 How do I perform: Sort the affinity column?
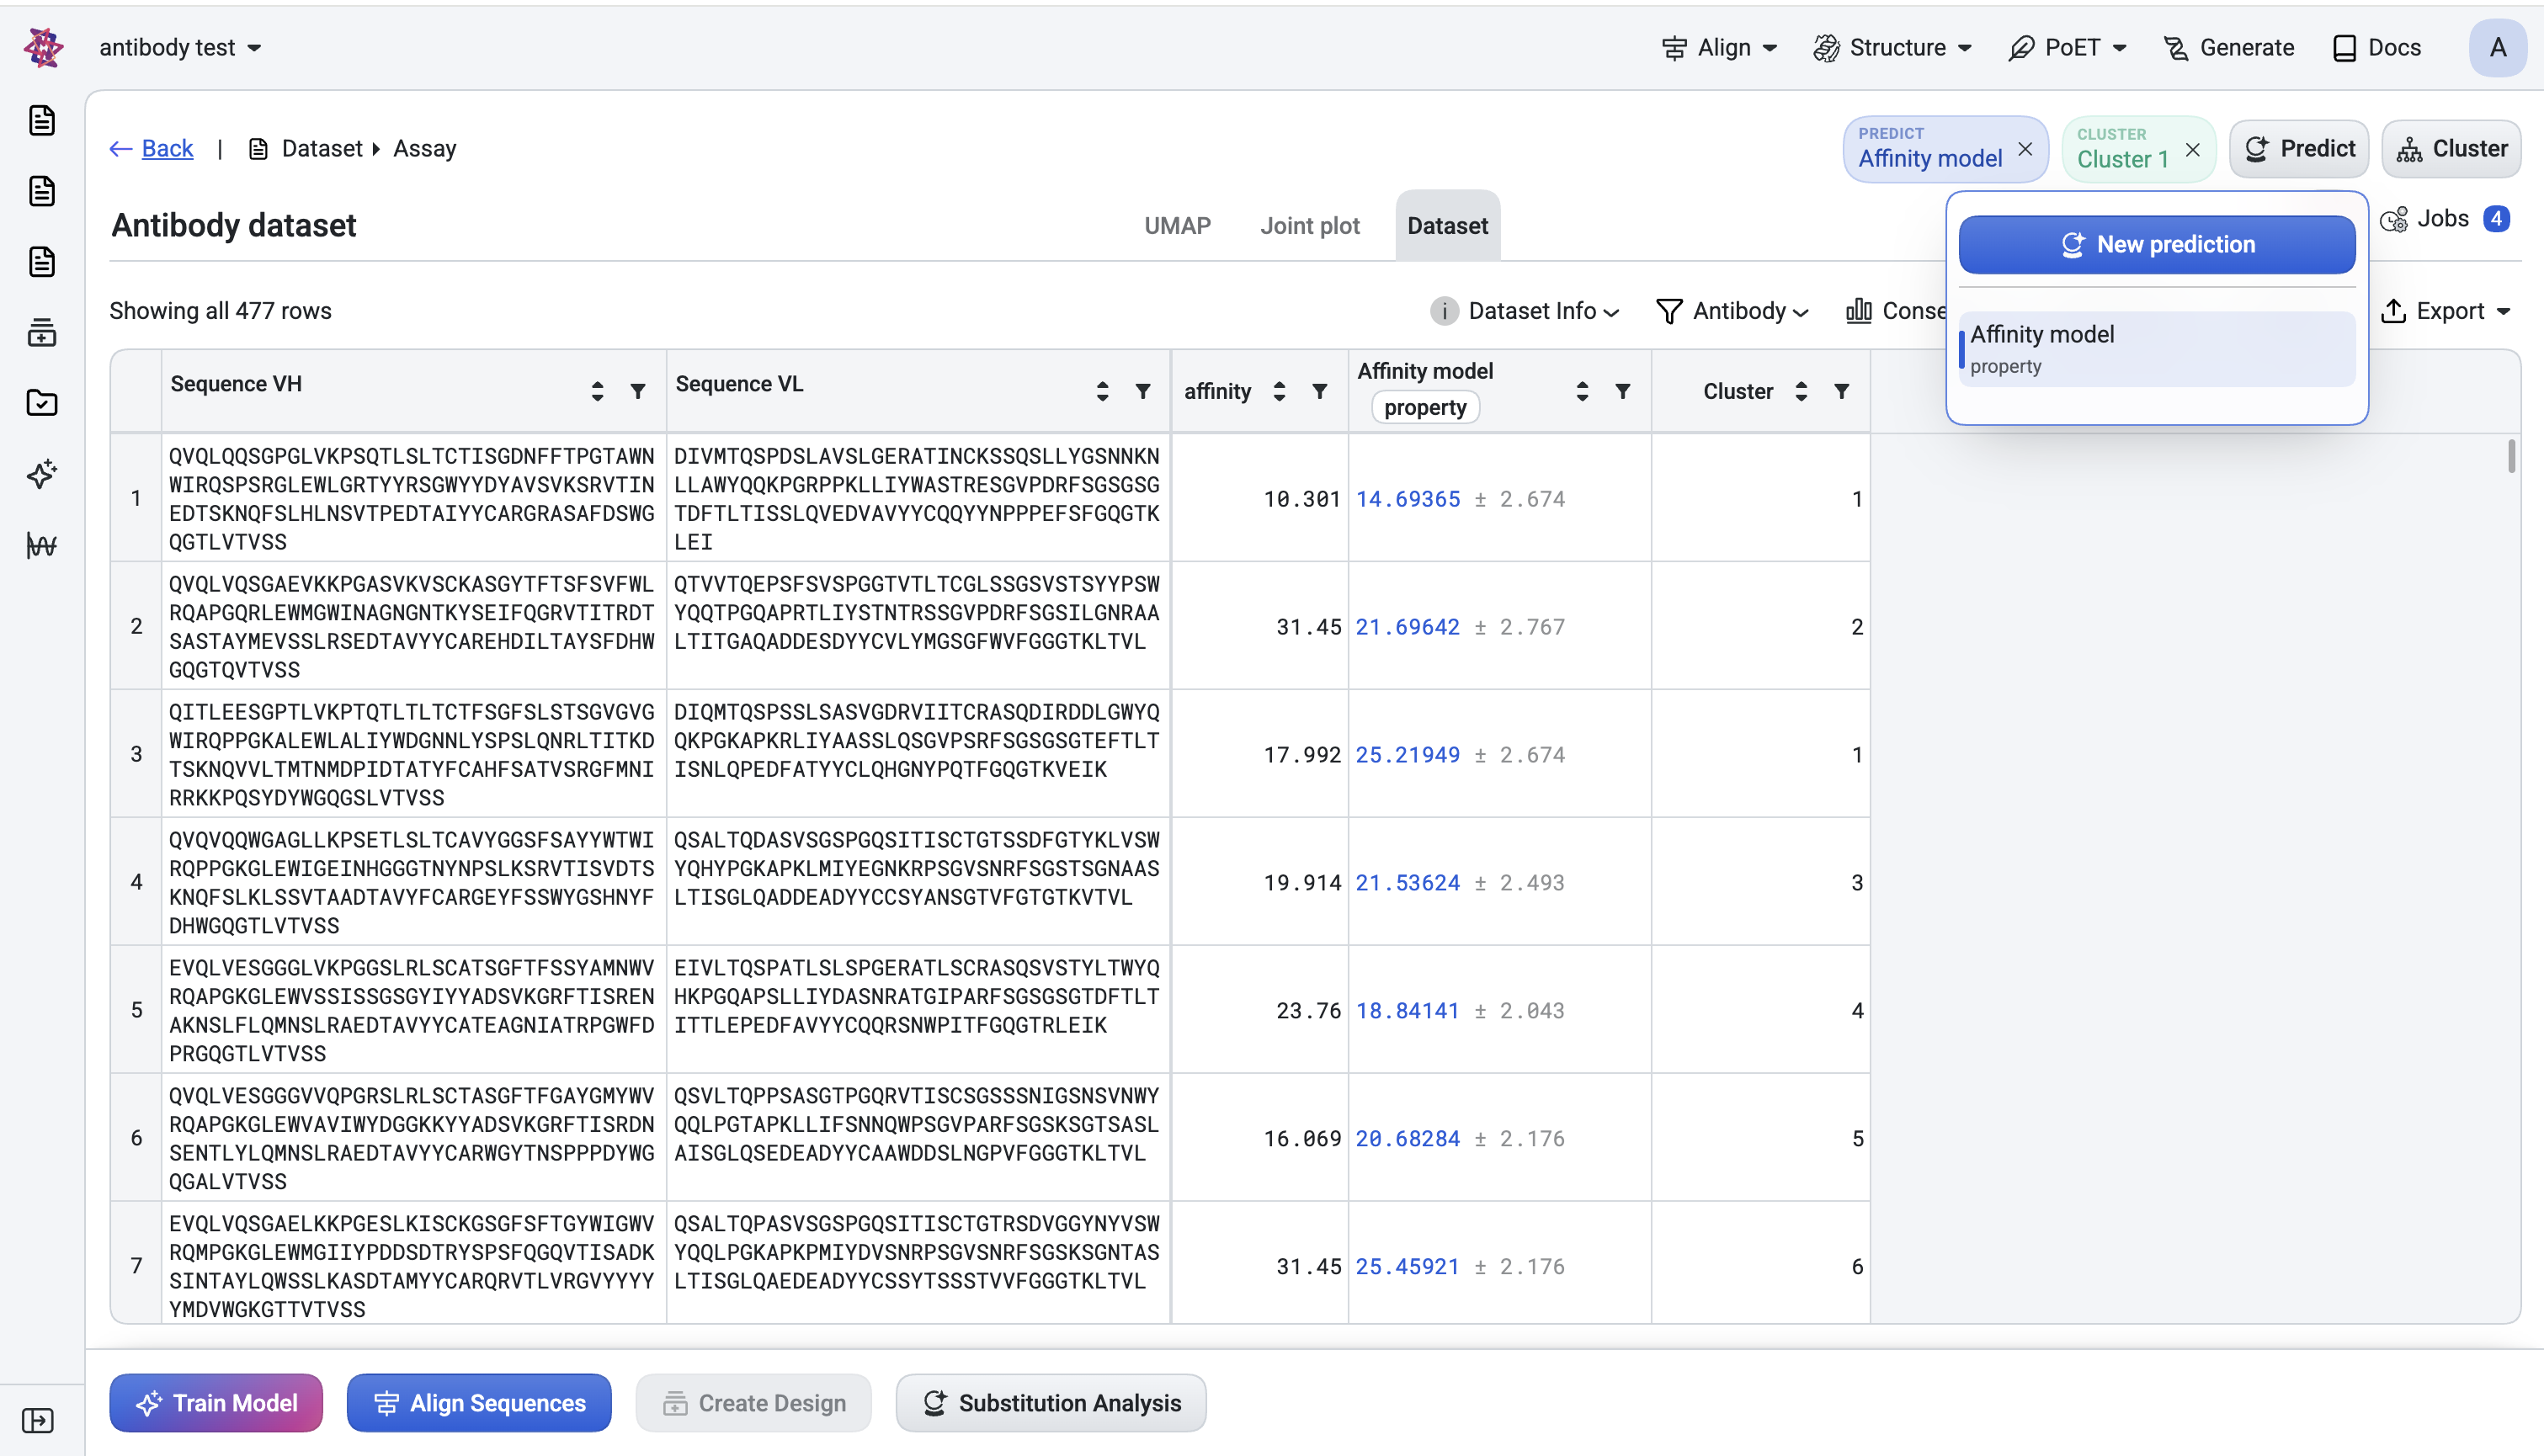click(1279, 391)
